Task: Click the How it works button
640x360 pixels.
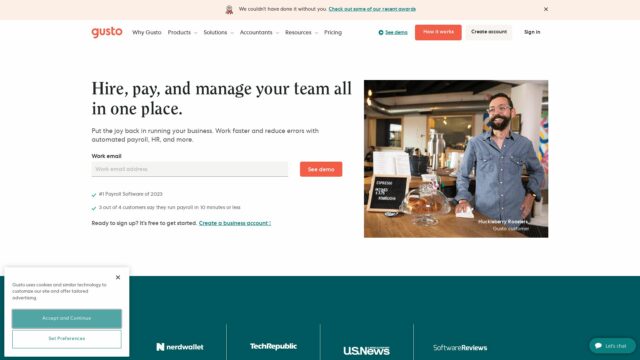Action: click(x=438, y=32)
